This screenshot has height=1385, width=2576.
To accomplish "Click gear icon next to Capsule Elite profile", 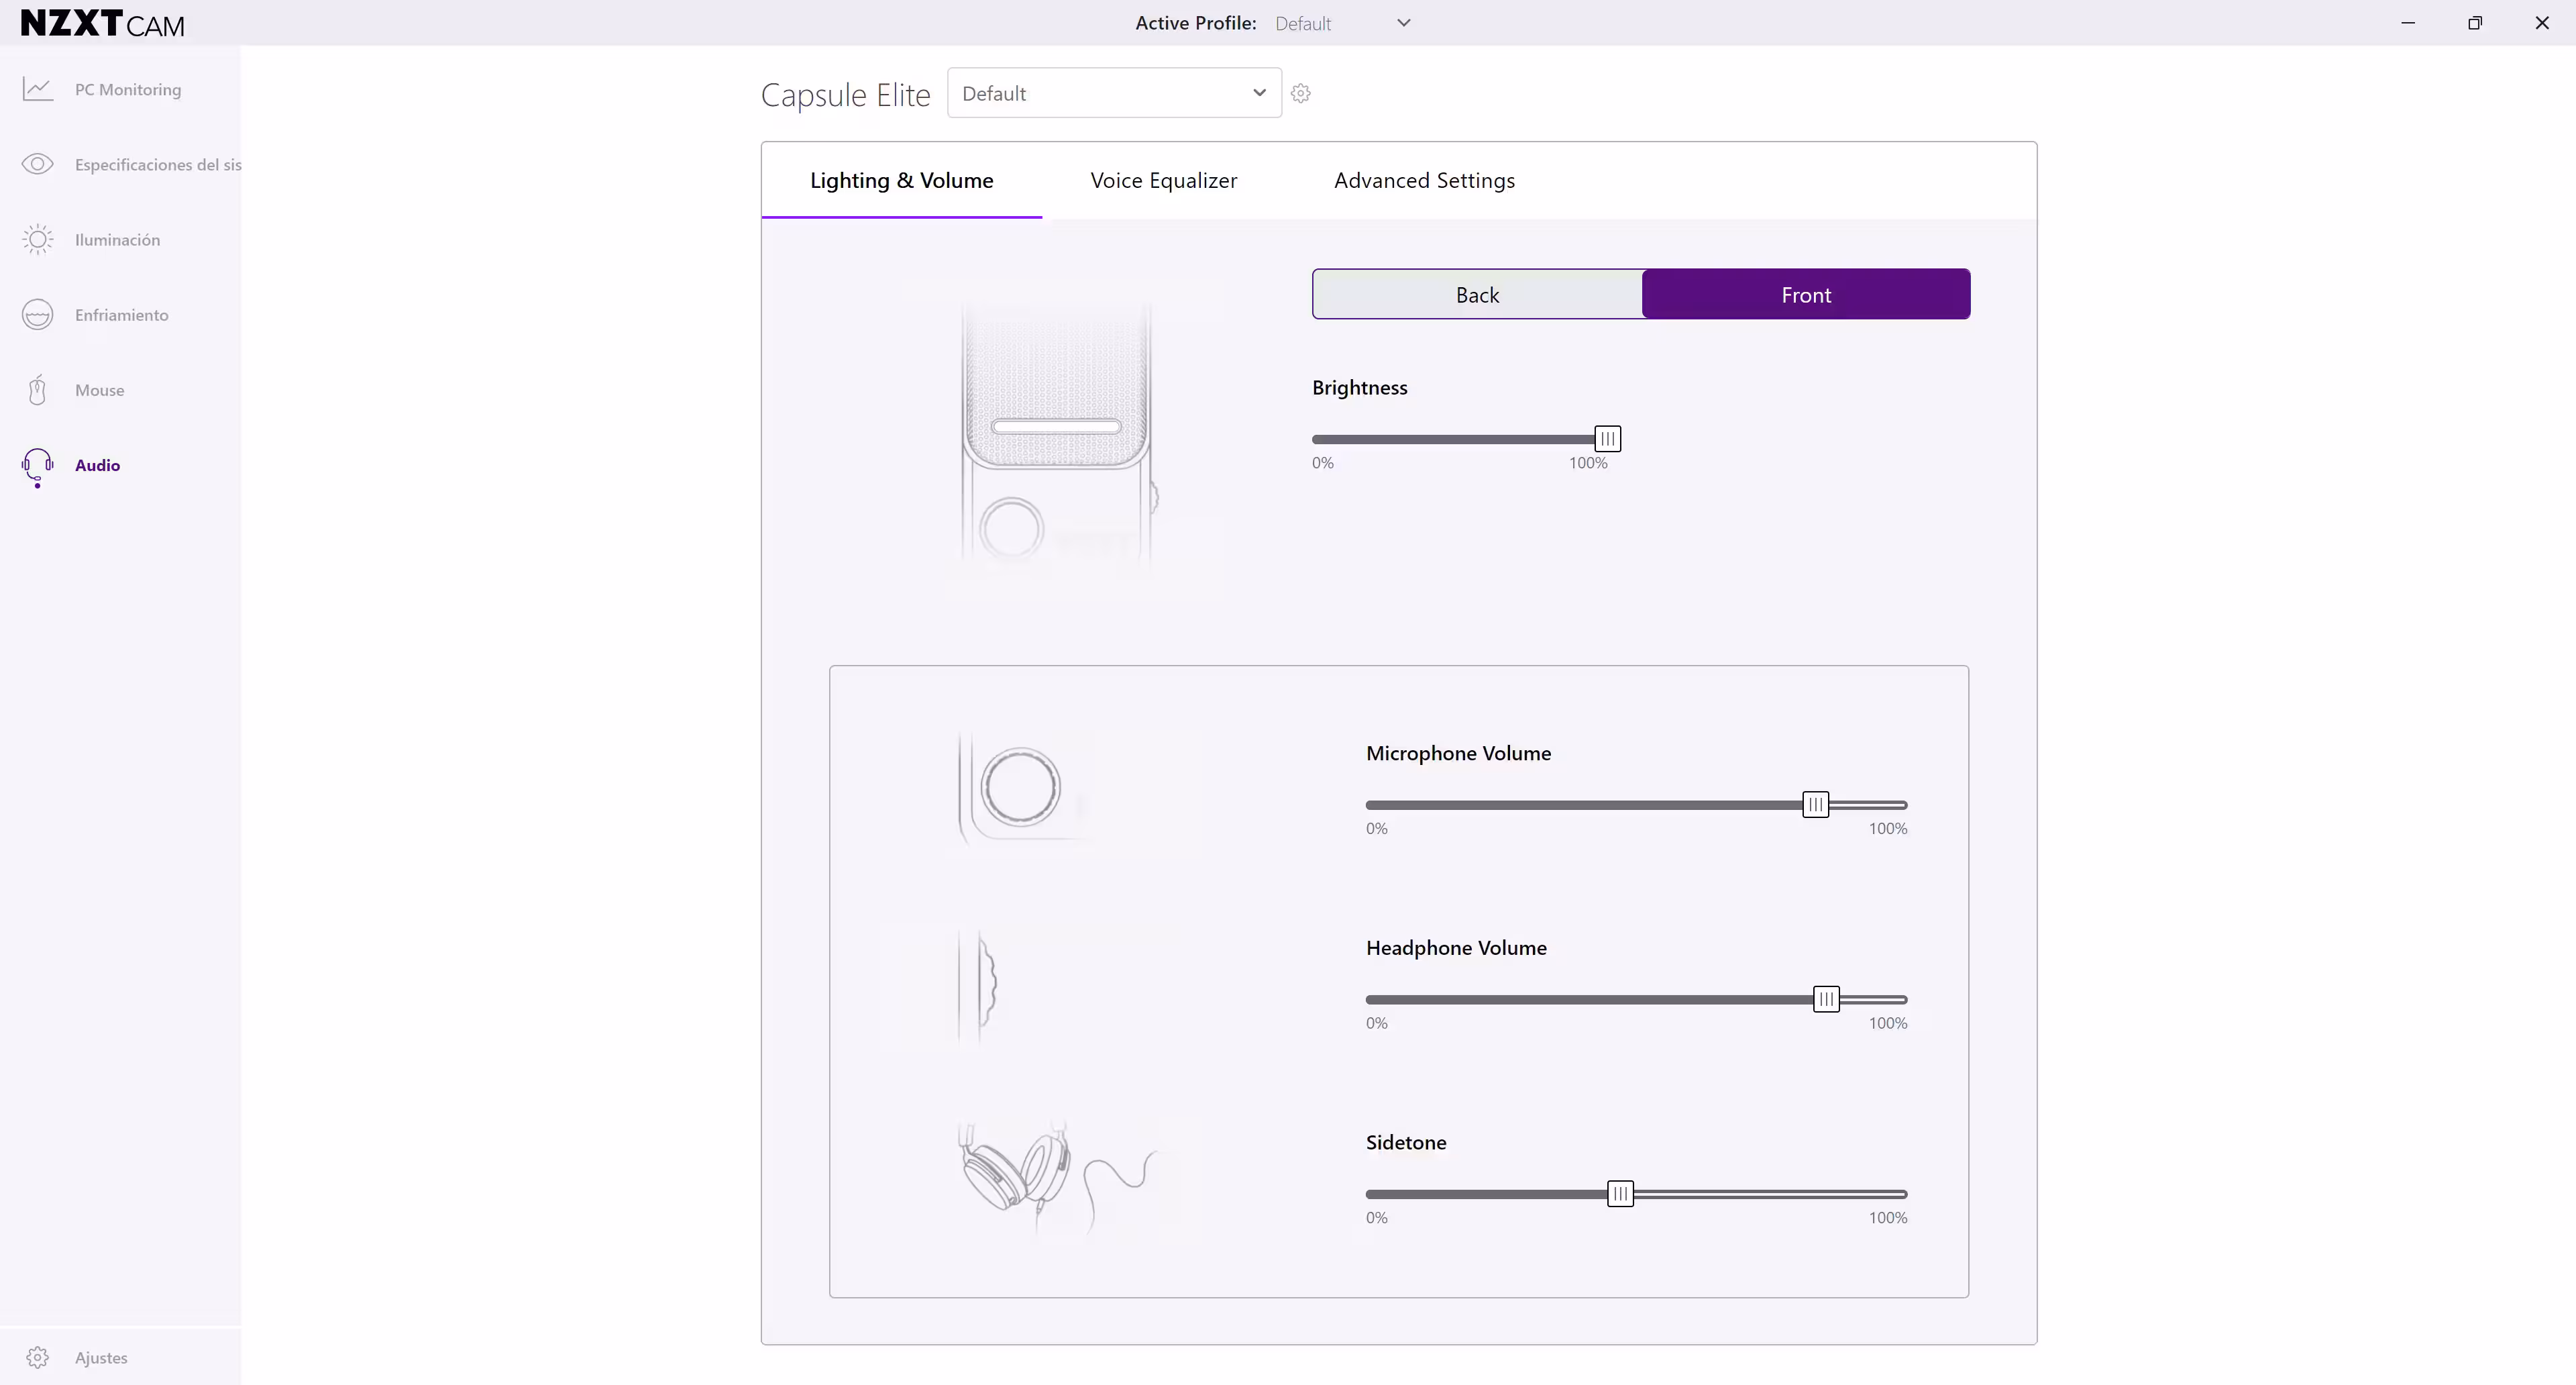I will [1300, 93].
